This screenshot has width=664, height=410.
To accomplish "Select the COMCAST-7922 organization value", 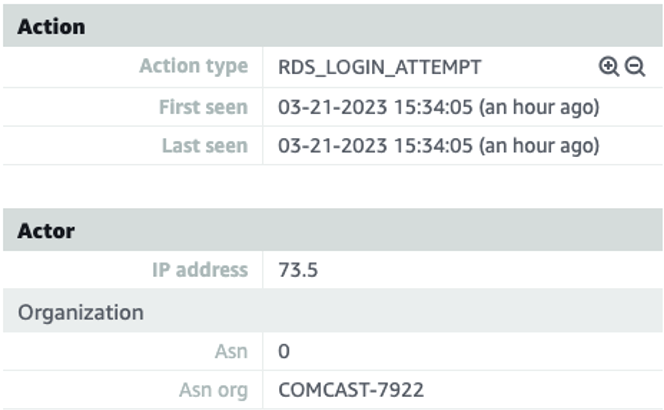I will click(350, 390).
